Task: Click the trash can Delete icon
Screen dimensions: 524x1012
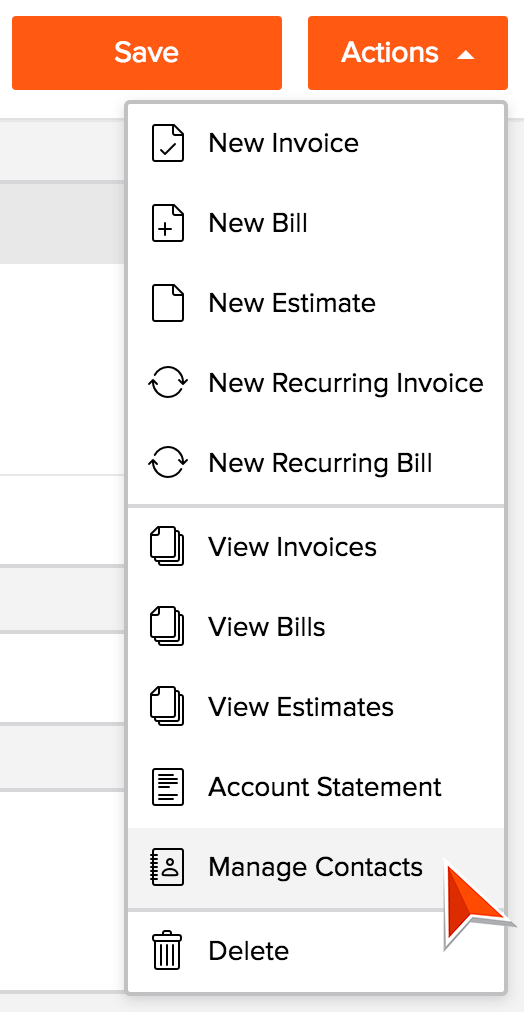Action: (167, 951)
